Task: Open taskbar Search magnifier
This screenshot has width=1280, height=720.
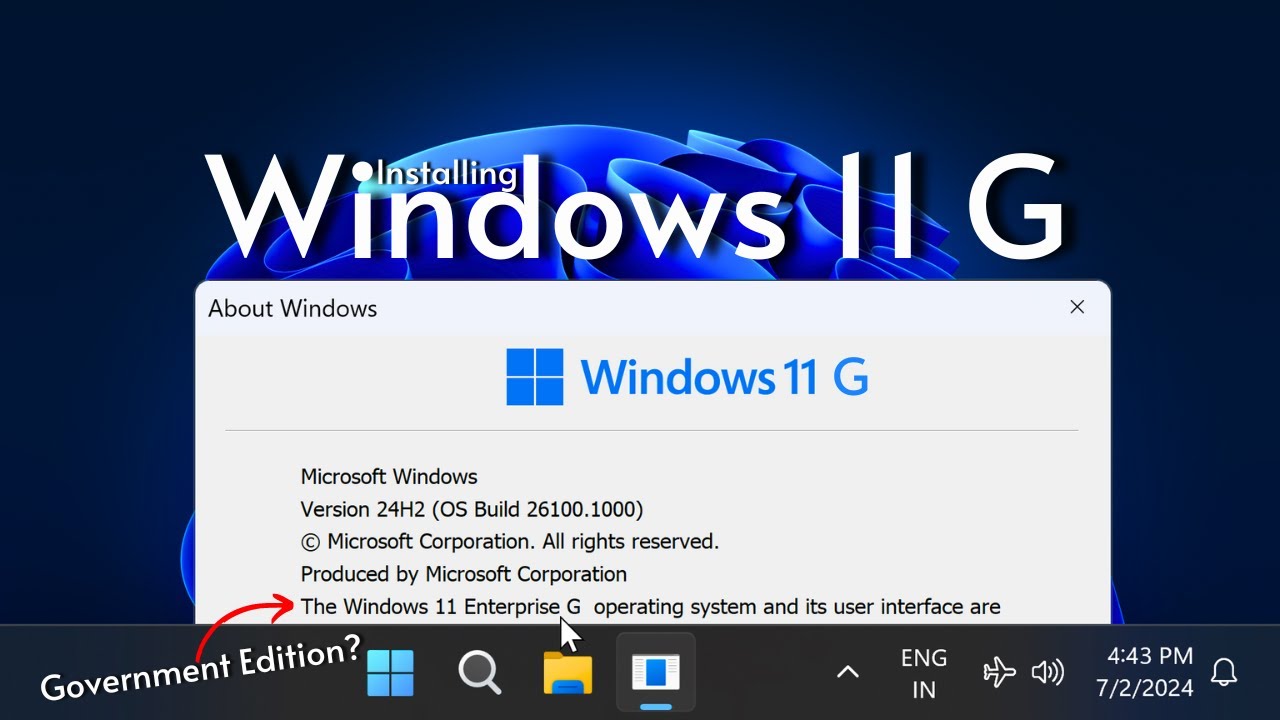Action: click(x=480, y=673)
